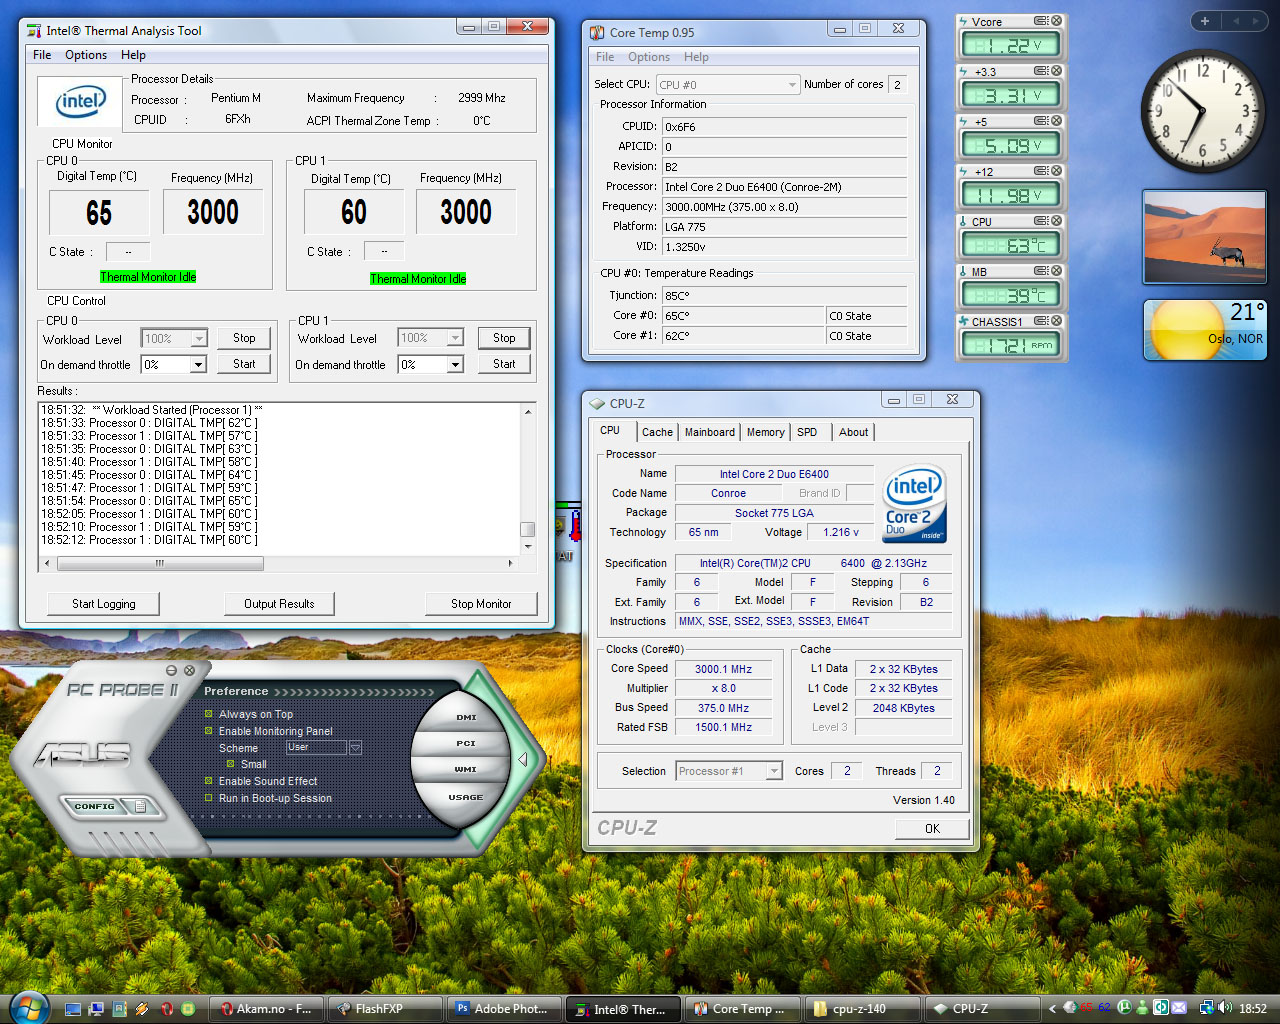Click OK in the CPU-Z window
Viewport: 1280px width, 1024px height.
coord(932,828)
